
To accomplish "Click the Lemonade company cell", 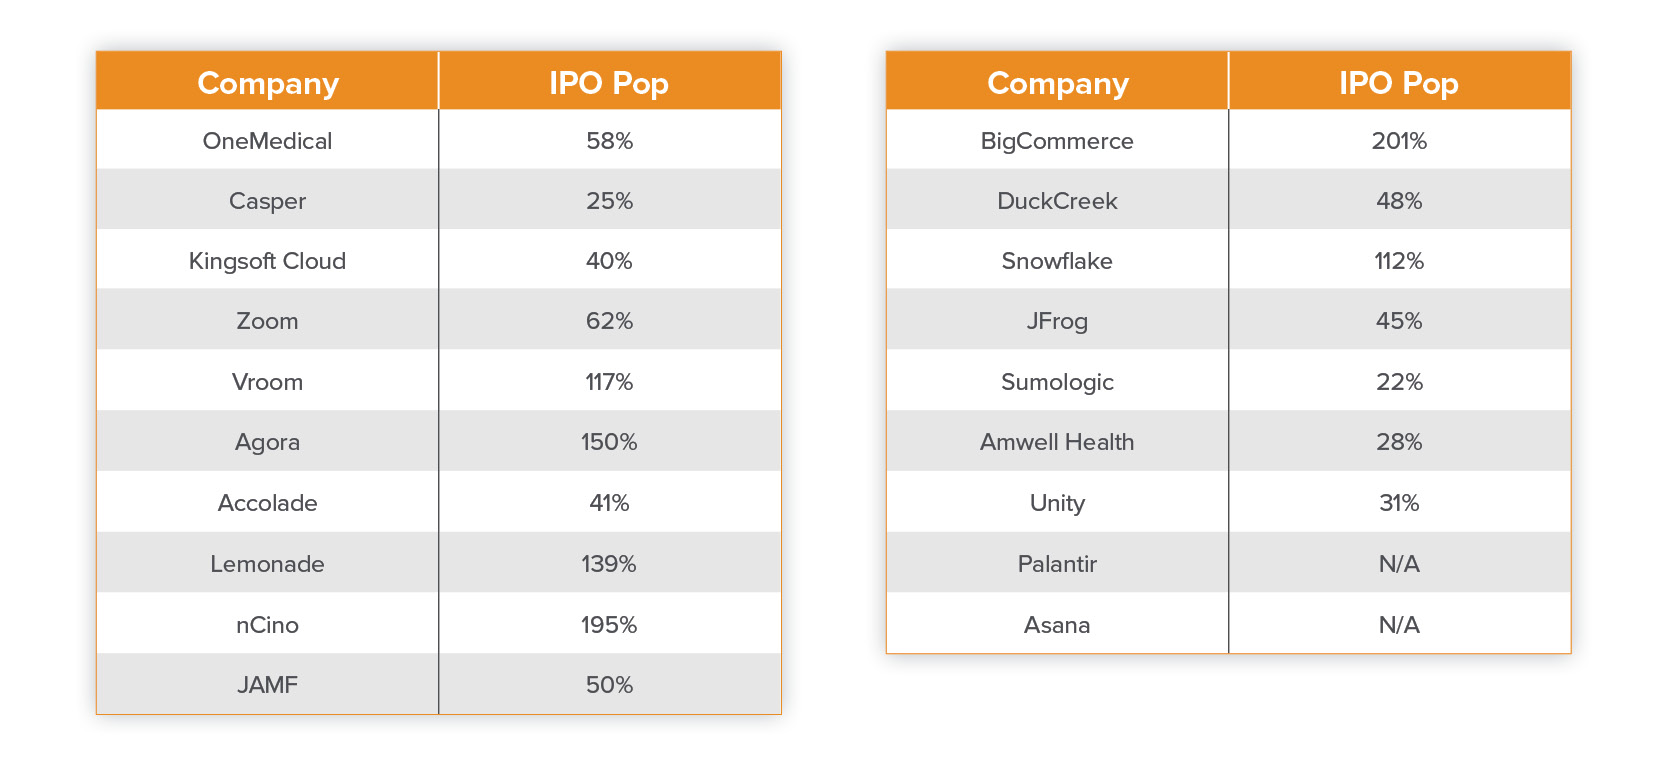I will point(267,564).
